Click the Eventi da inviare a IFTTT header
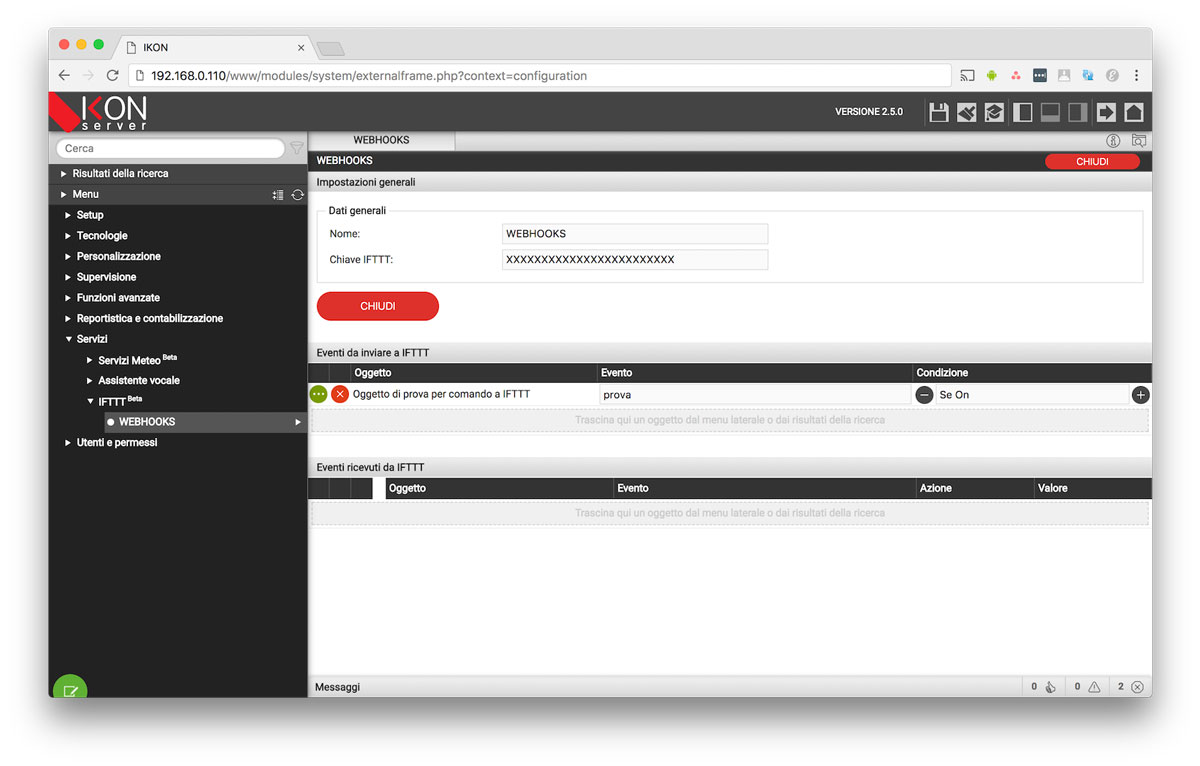The height and width of the screenshot is (766, 1200). [730, 353]
